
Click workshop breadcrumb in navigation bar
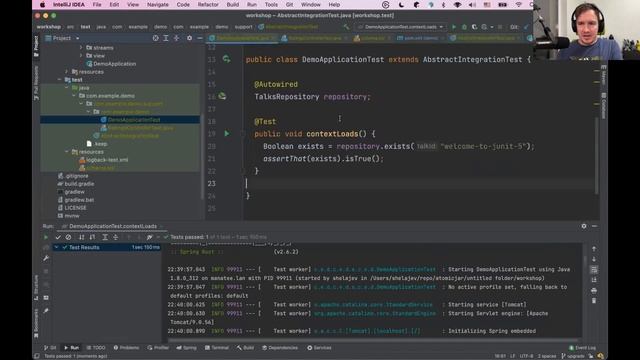[x=49, y=27]
